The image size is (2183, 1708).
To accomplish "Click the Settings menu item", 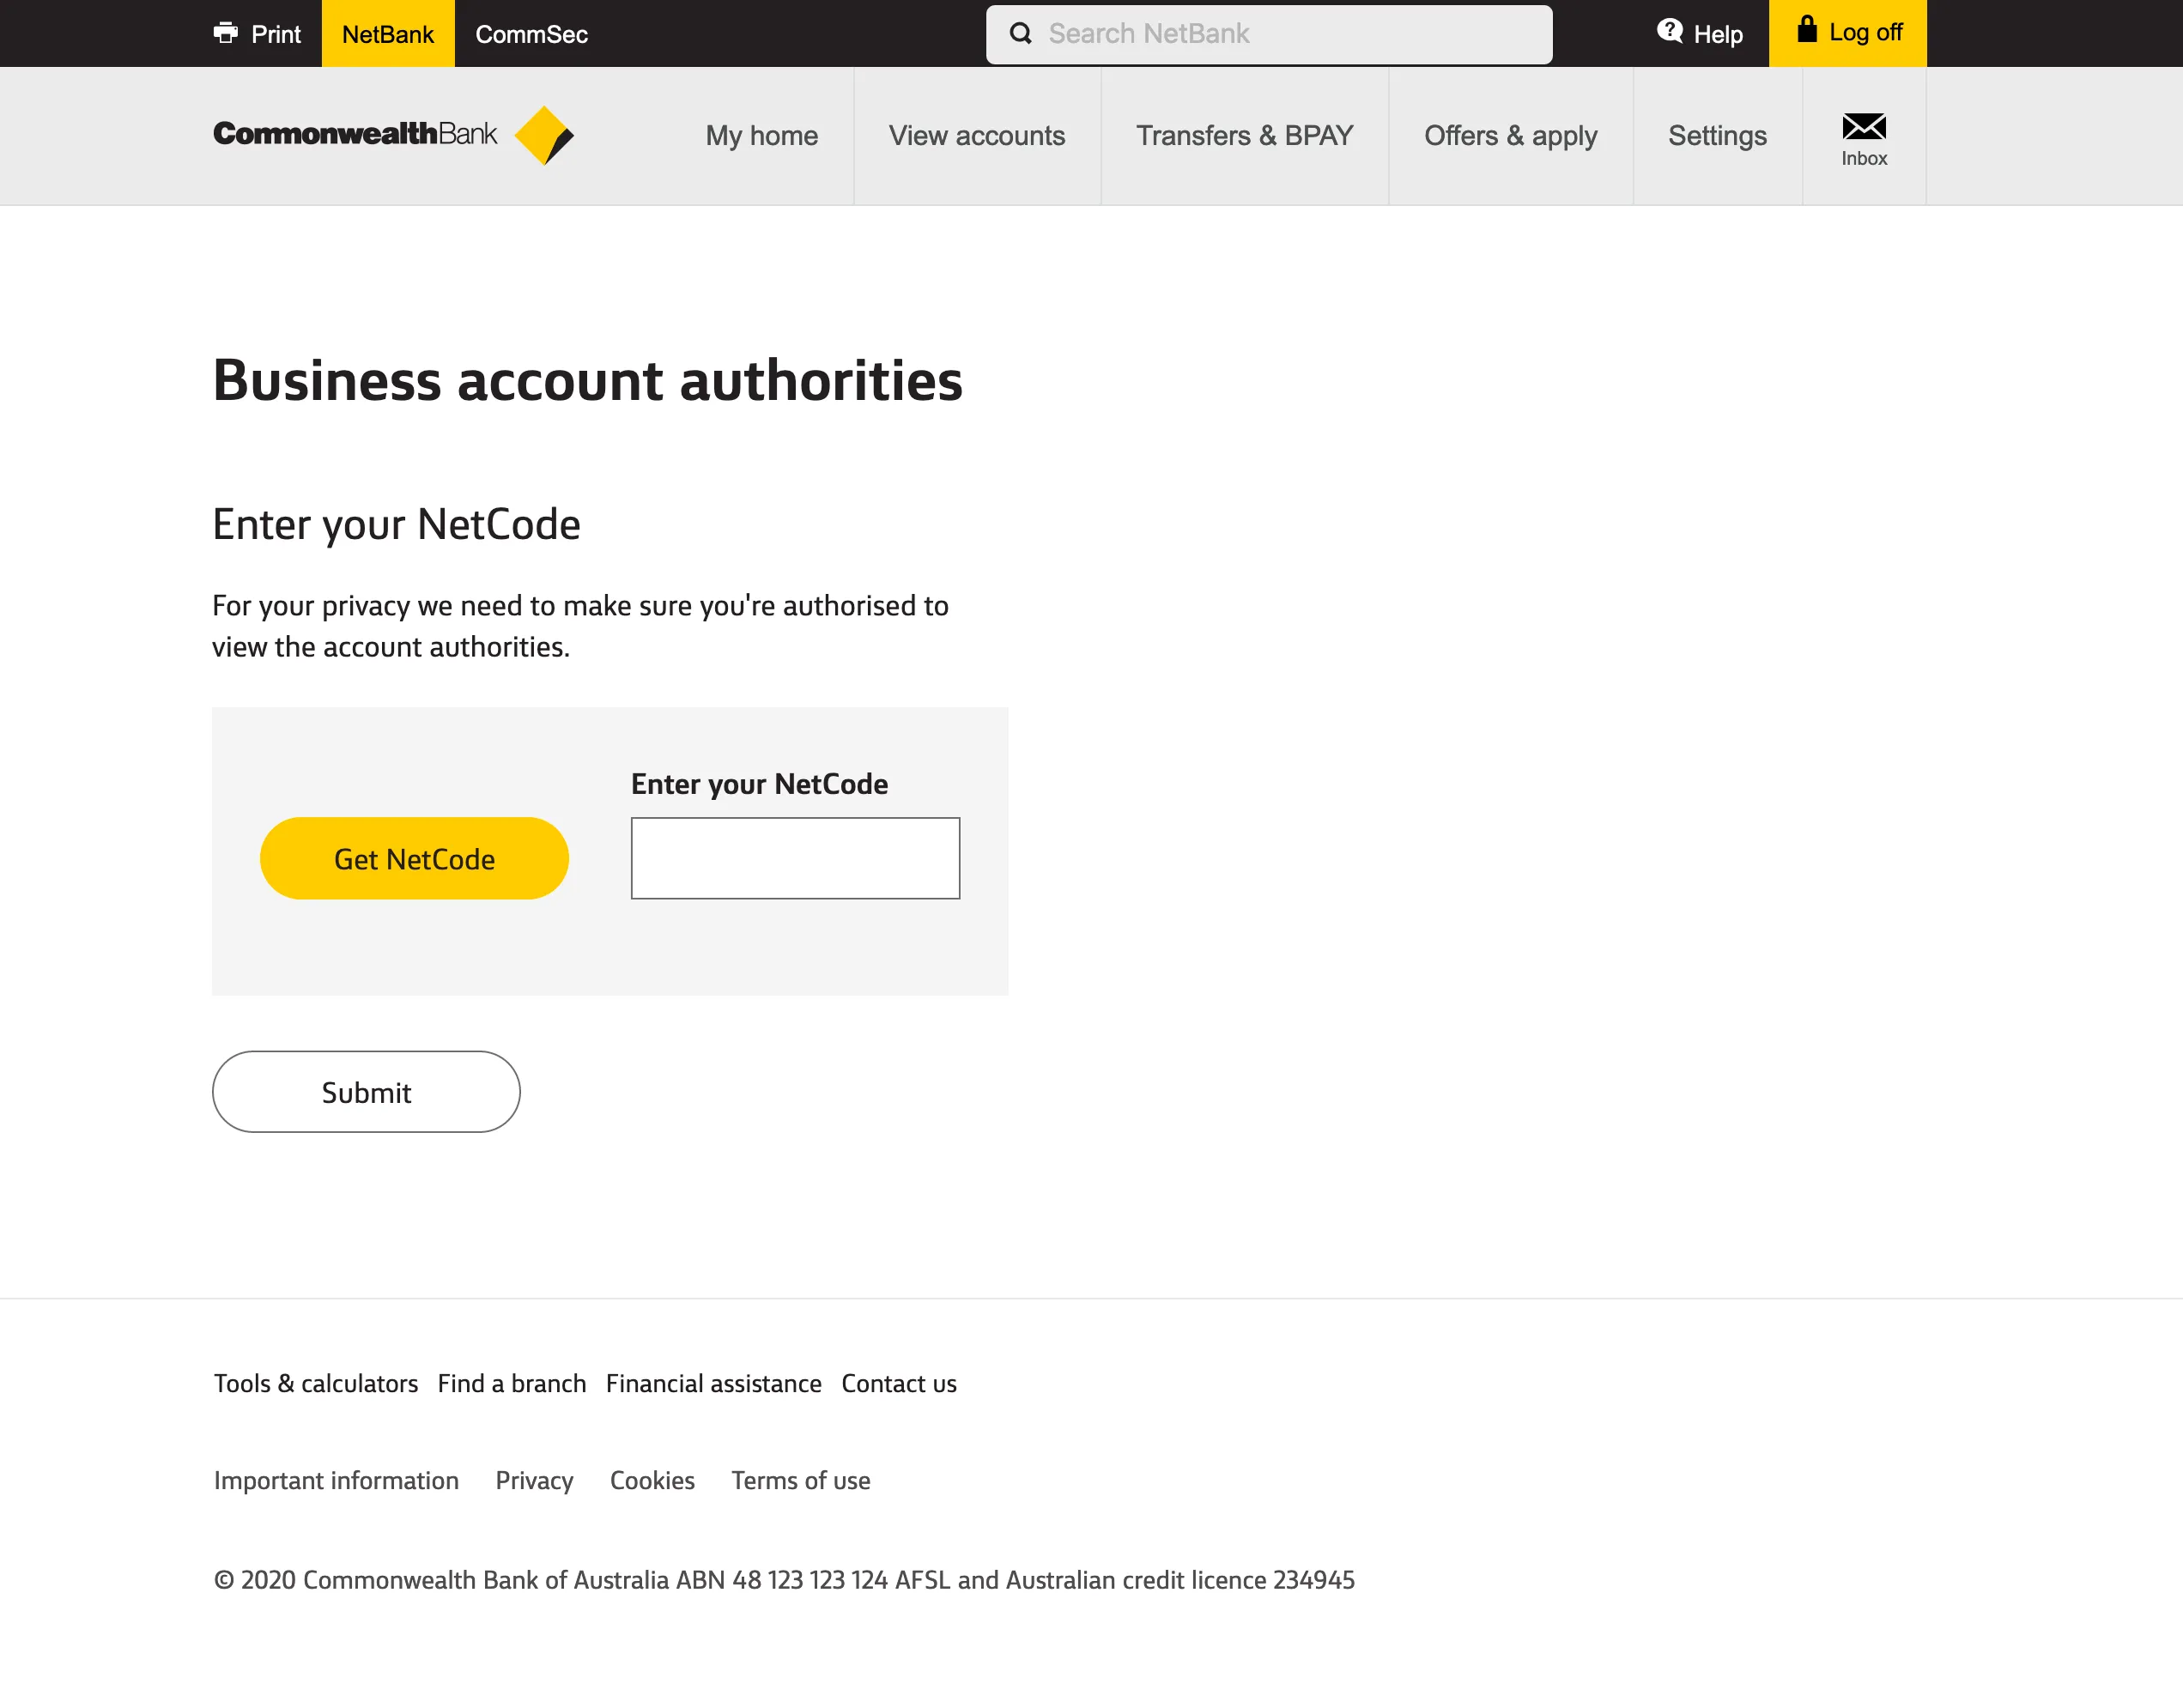I will 1715,136.
